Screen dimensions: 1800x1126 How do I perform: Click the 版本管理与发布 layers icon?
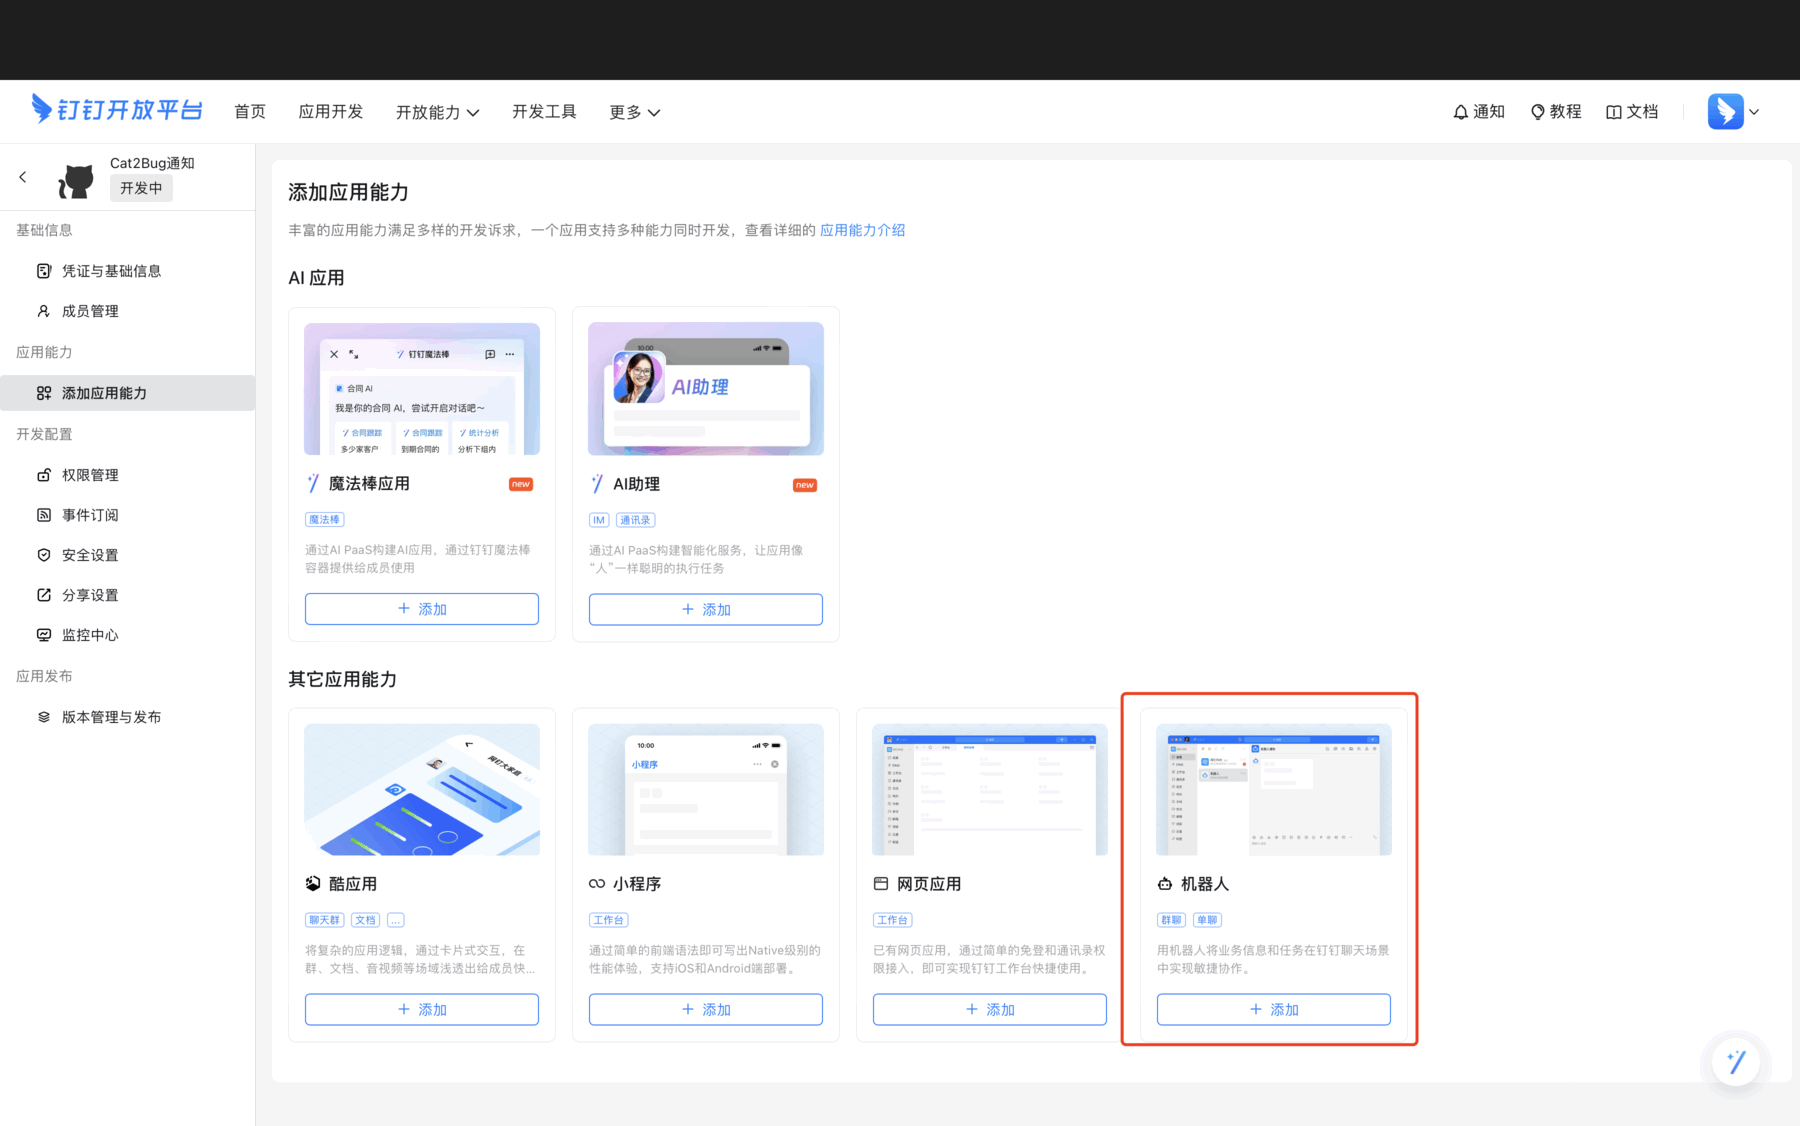click(x=44, y=717)
